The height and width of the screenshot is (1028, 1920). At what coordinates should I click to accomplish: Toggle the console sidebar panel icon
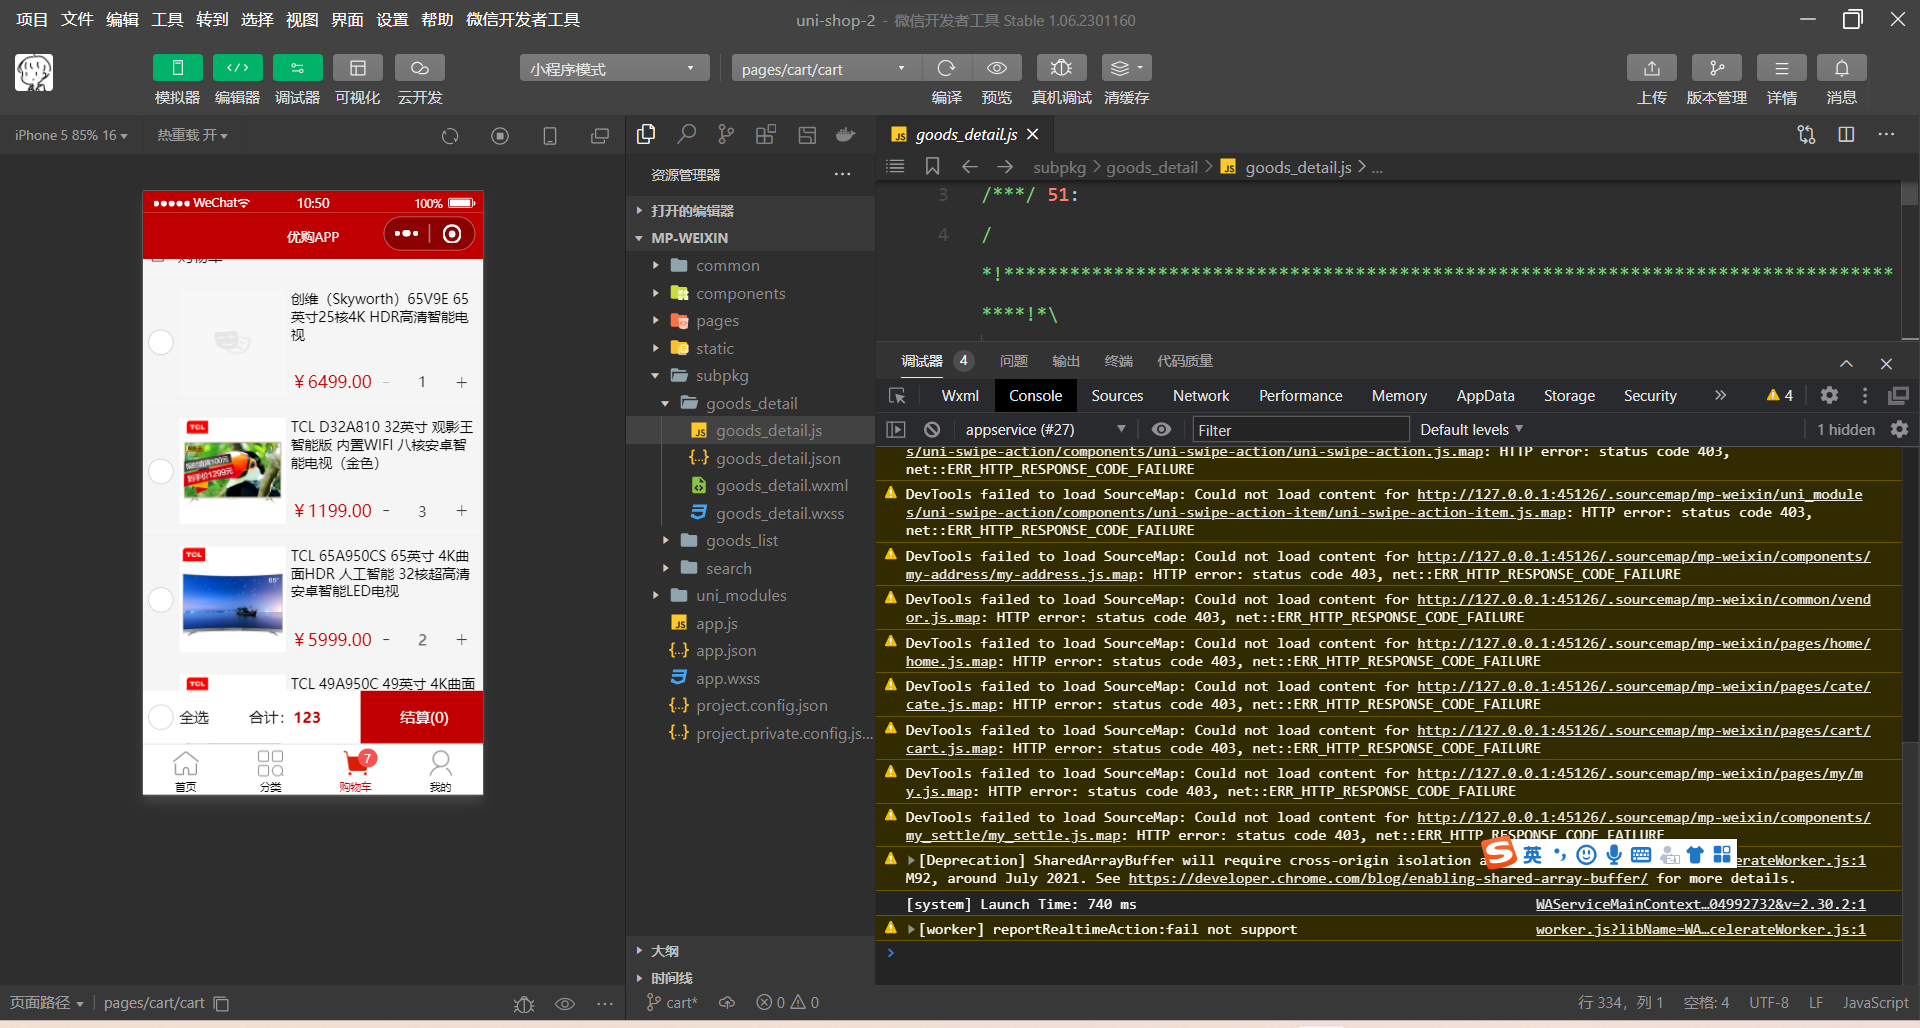[x=896, y=429]
